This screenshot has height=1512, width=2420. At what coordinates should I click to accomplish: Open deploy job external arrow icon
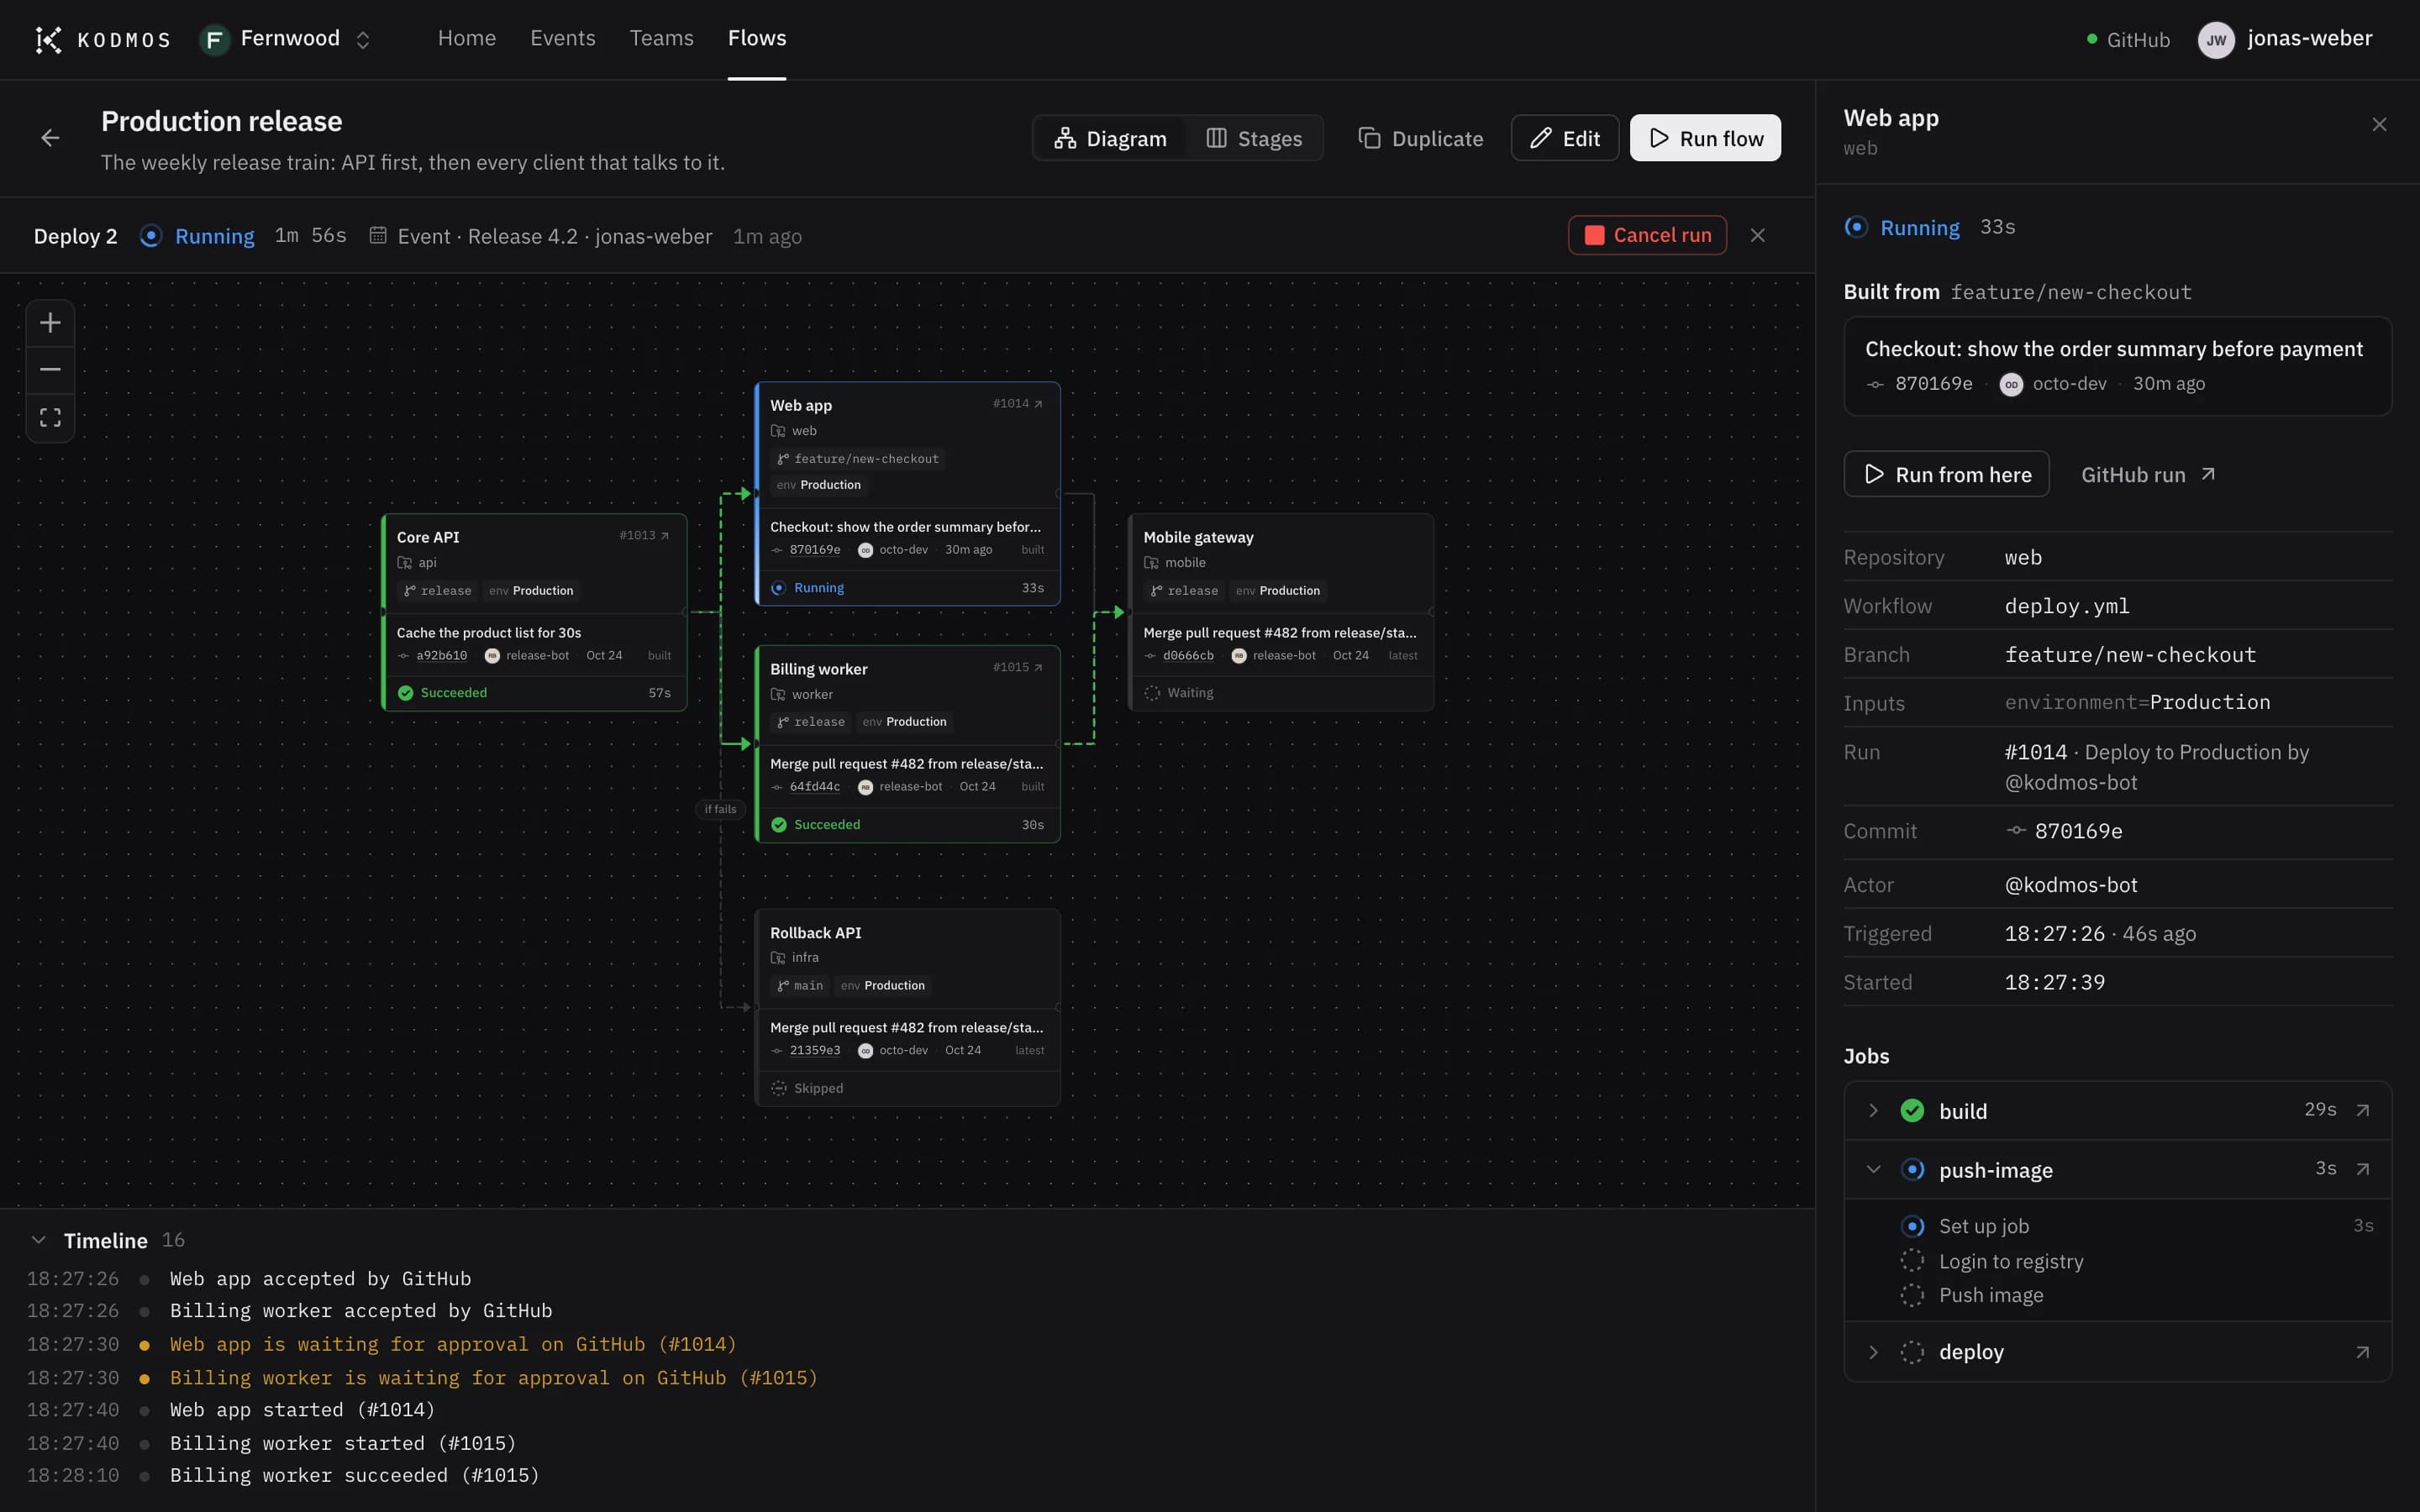(2362, 1352)
